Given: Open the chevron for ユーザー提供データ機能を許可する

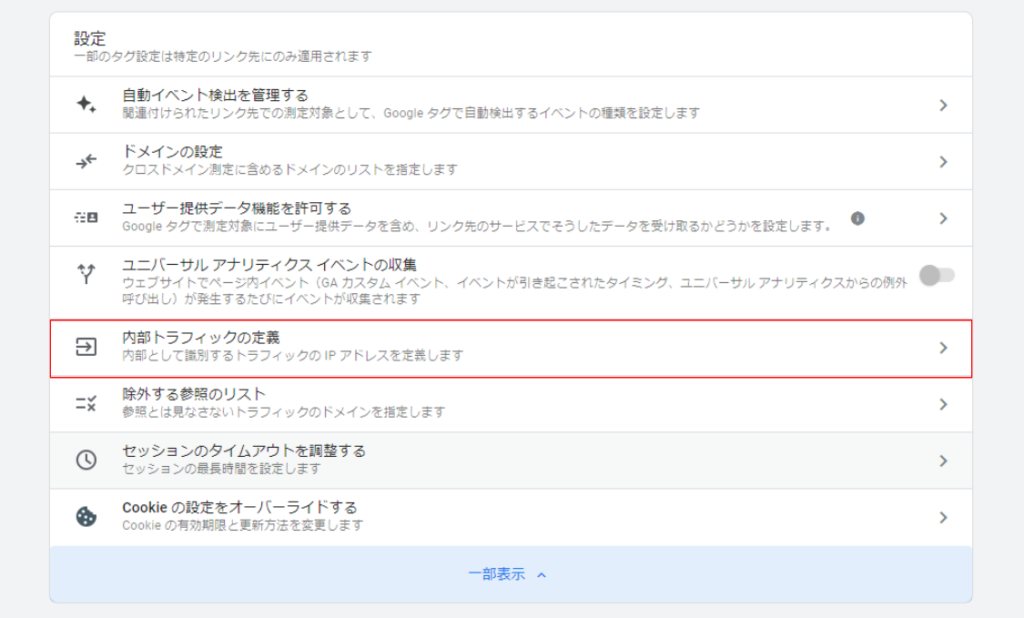Looking at the screenshot, I should tap(943, 218).
